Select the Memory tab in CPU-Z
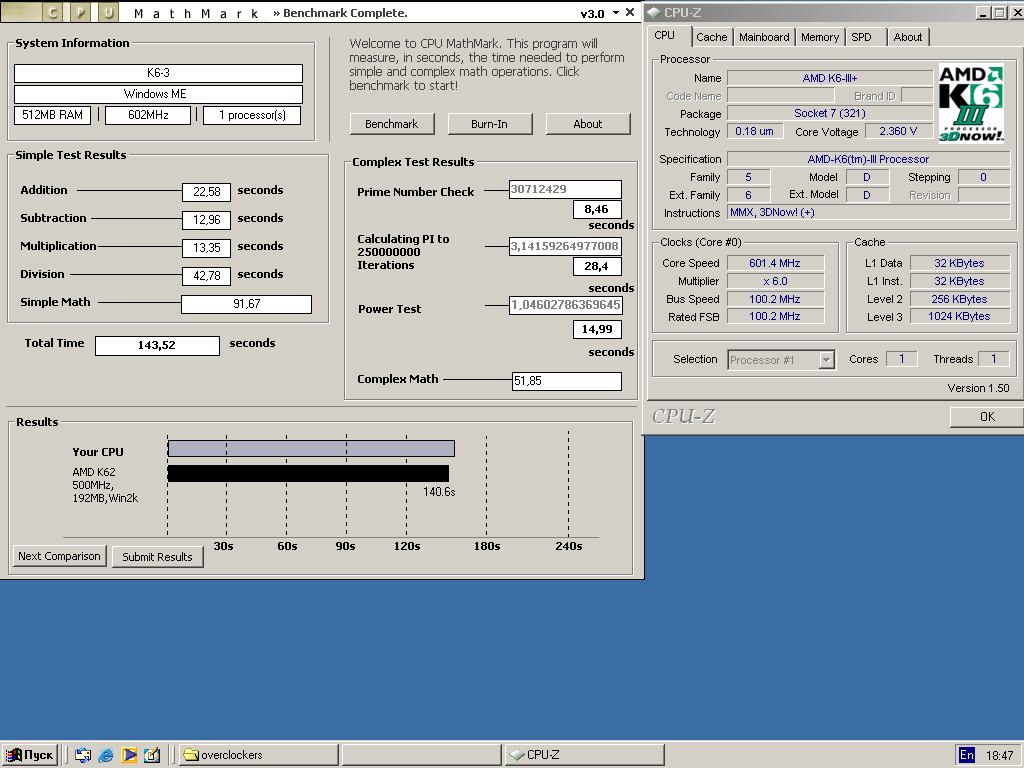 820,37
